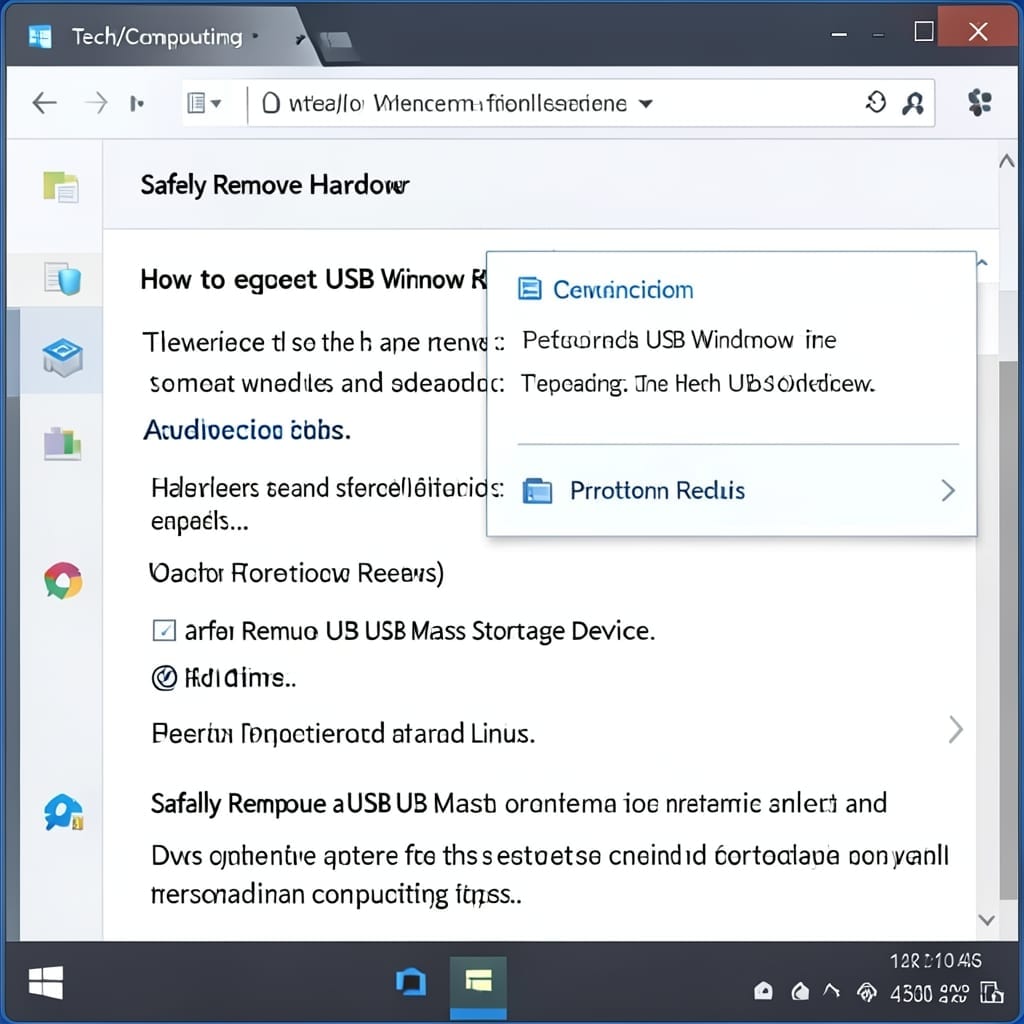Click the Peertin Fonoctierotd atarod Linus row
Screen dimensions: 1024x1024
coord(343,733)
